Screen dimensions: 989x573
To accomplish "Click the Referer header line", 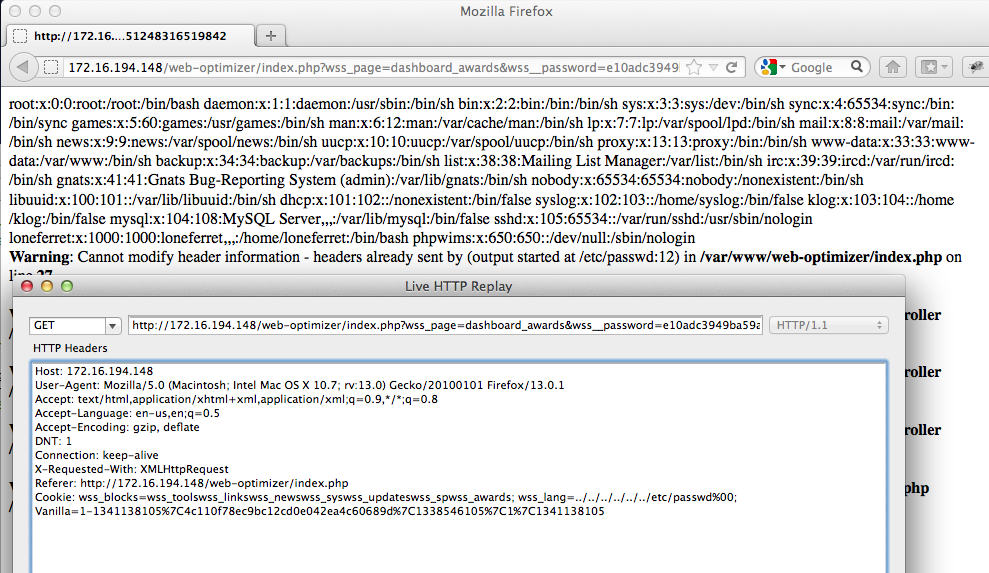I will [x=191, y=483].
